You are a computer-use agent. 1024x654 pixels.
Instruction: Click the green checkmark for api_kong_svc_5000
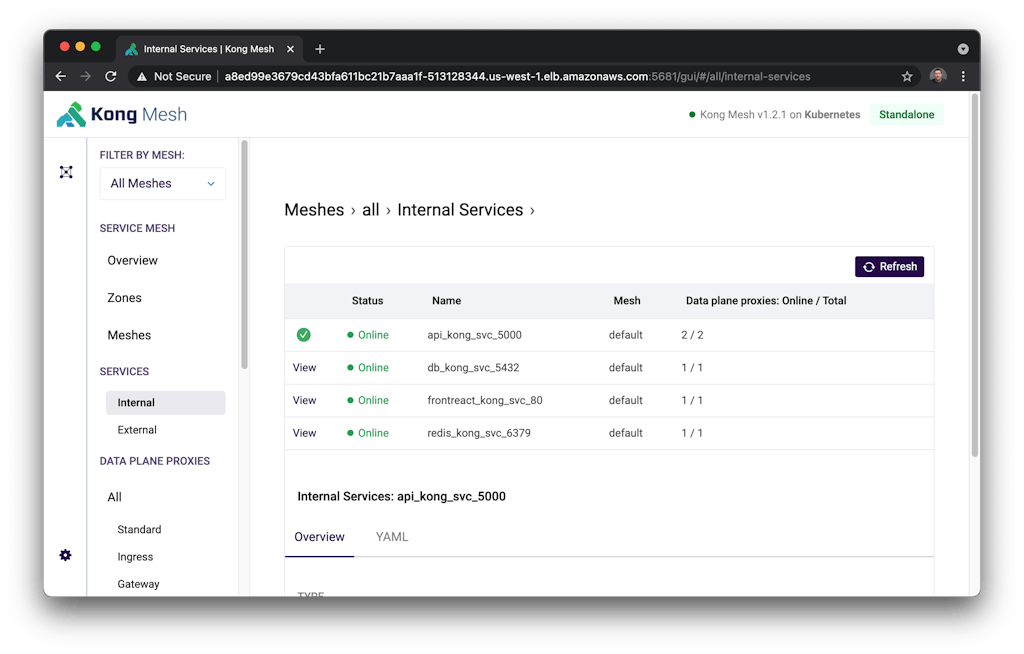[304, 335]
